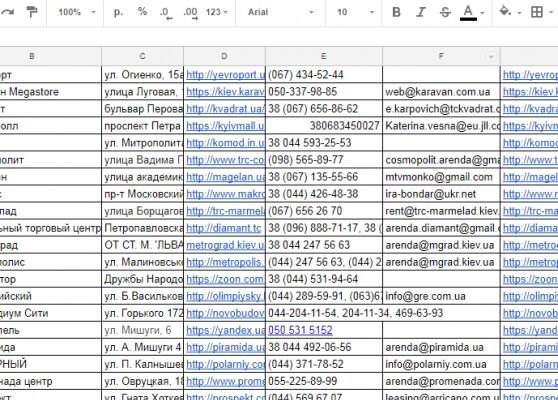Open the 123 more formats dropdown
This screenshot has width=558, height=400.
tap(216, 12)
